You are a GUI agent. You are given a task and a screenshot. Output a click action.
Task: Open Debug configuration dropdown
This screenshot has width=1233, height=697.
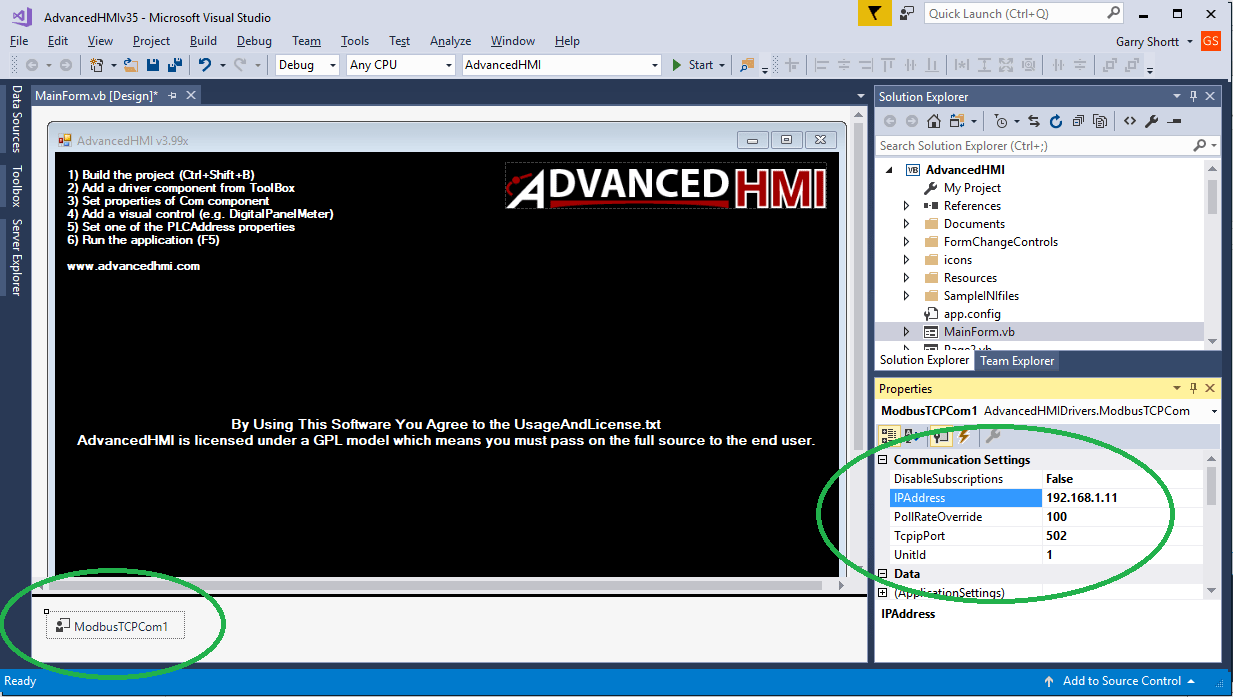tap(333, 65)
